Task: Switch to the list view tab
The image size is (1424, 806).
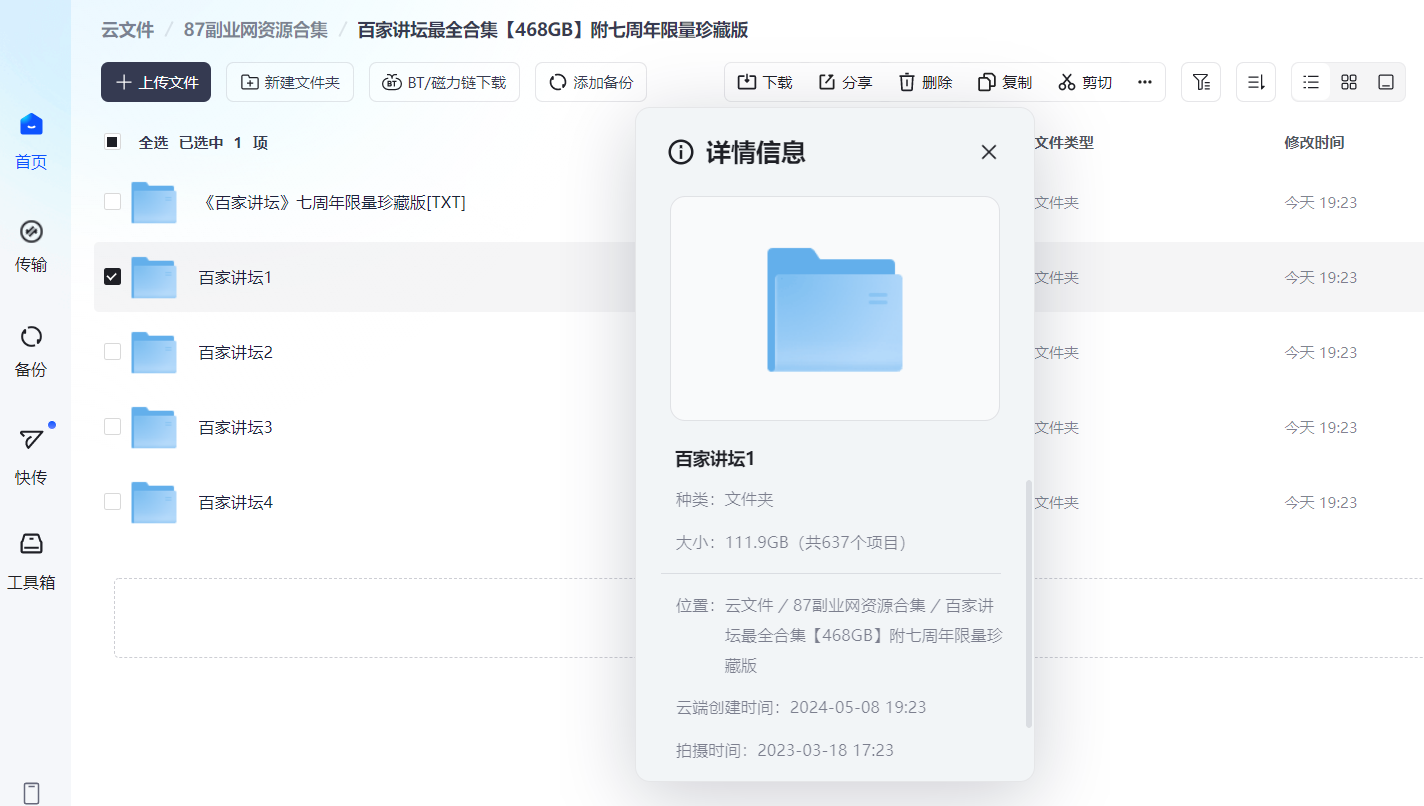Action: (1310, 82)
